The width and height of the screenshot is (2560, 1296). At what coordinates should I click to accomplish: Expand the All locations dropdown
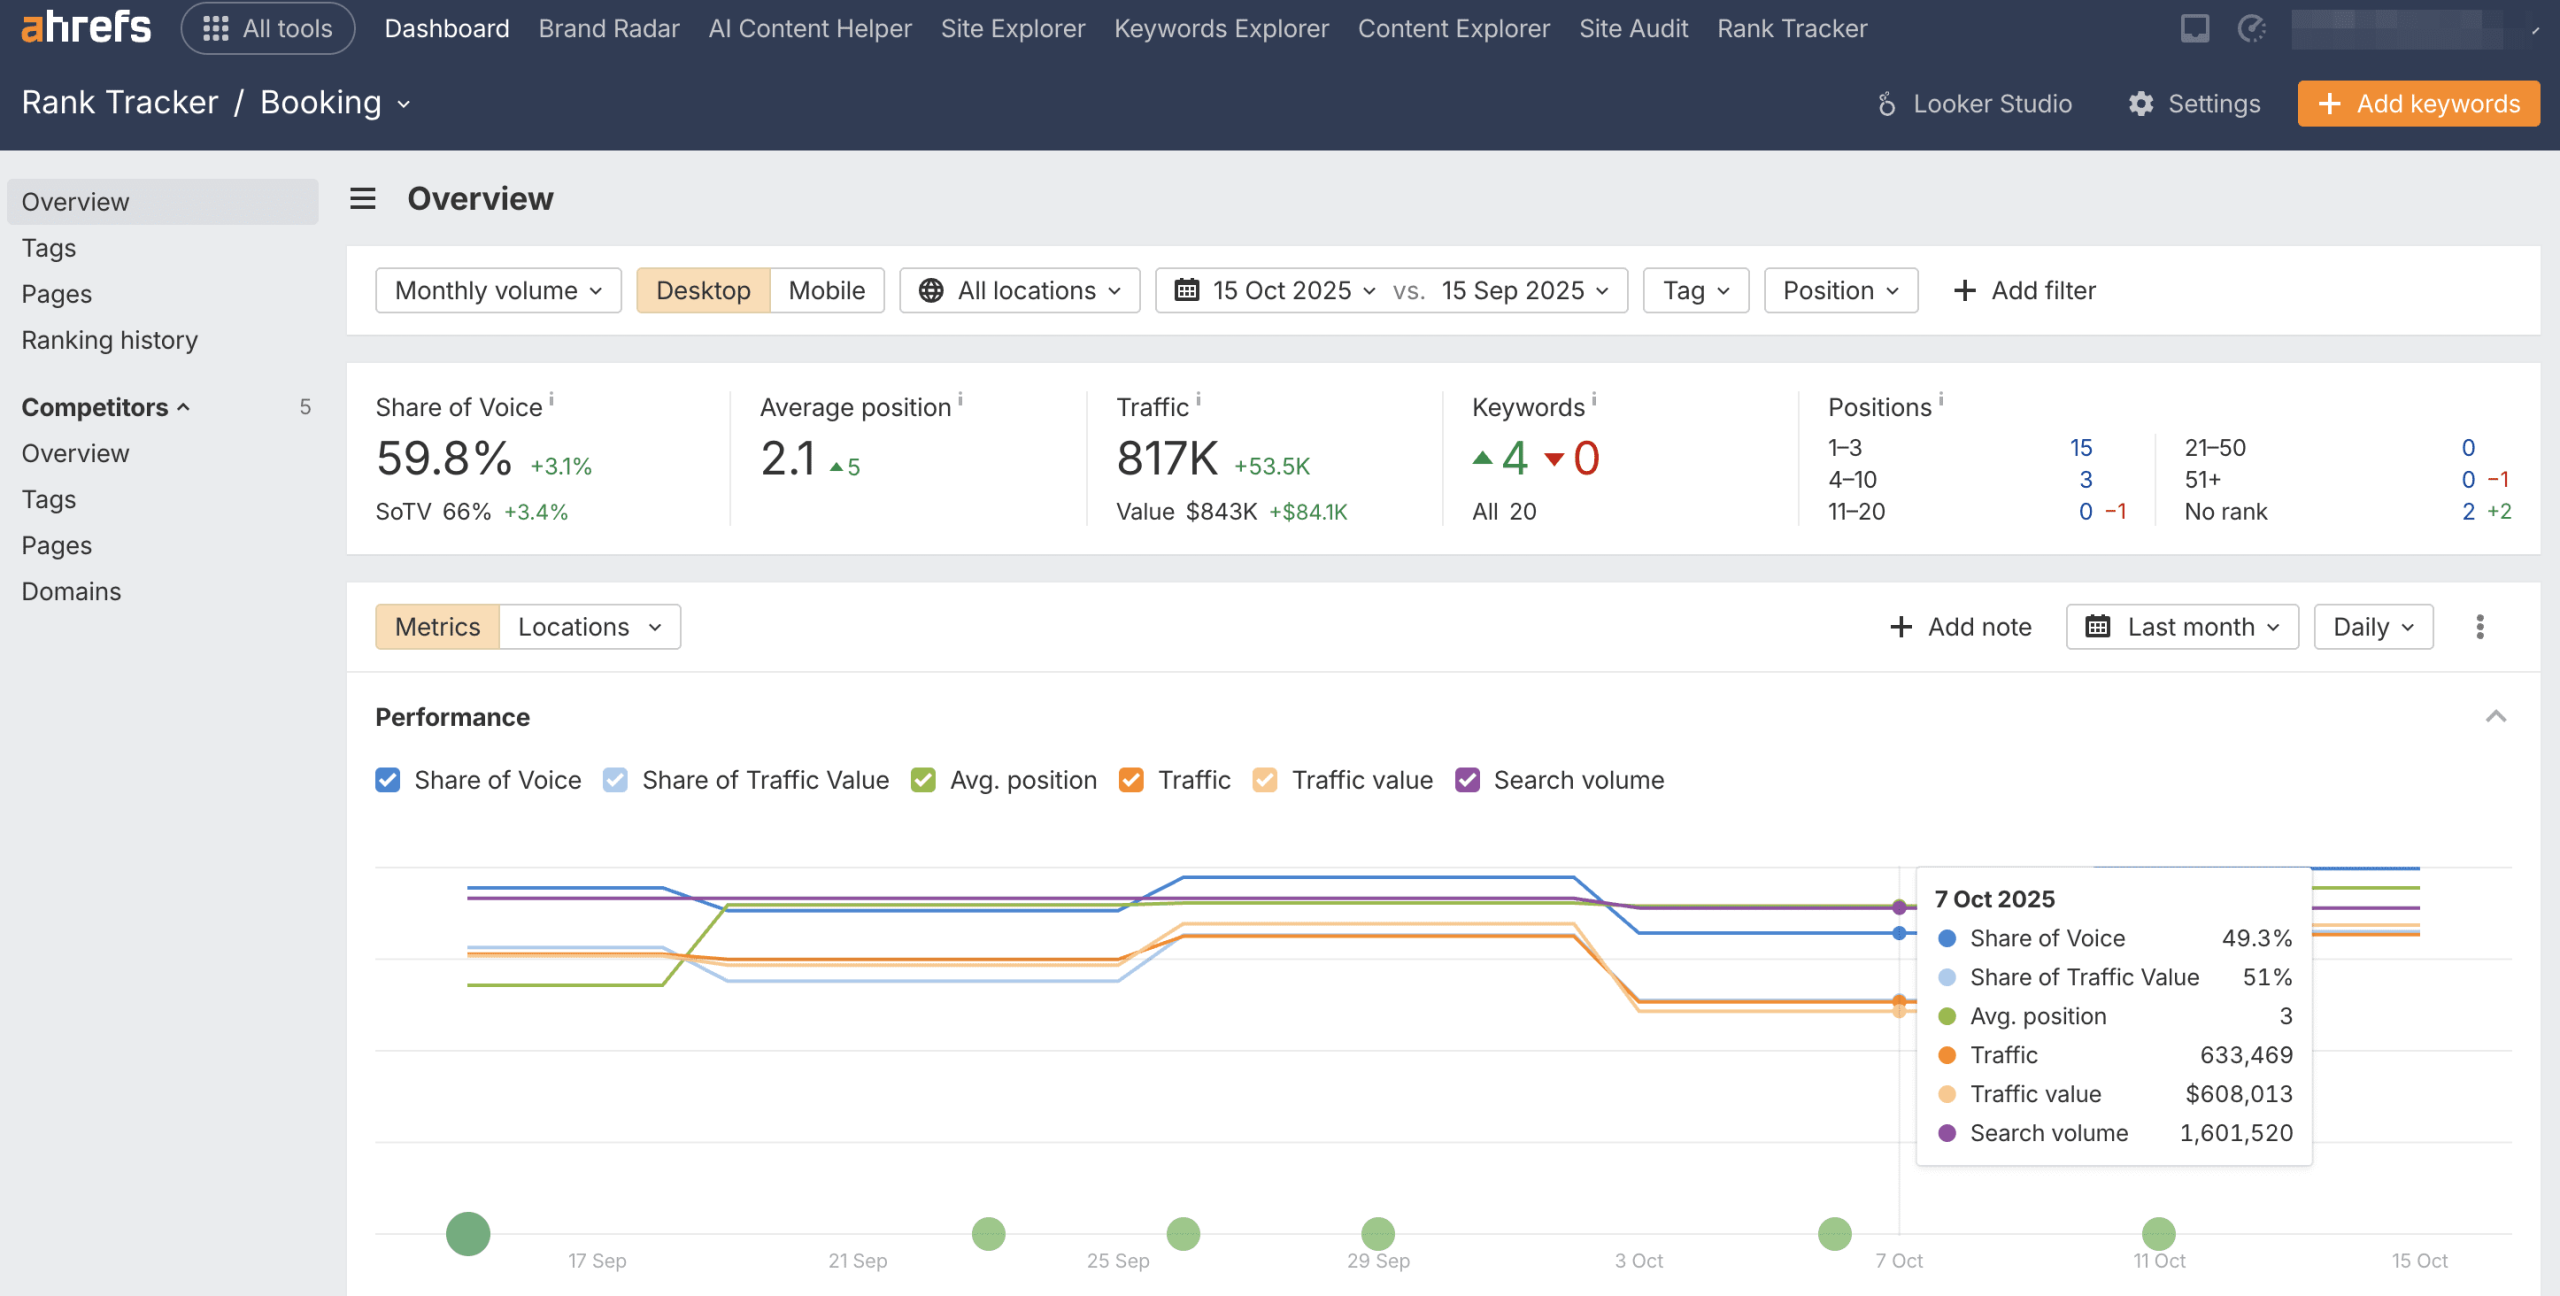point(1019,291)
